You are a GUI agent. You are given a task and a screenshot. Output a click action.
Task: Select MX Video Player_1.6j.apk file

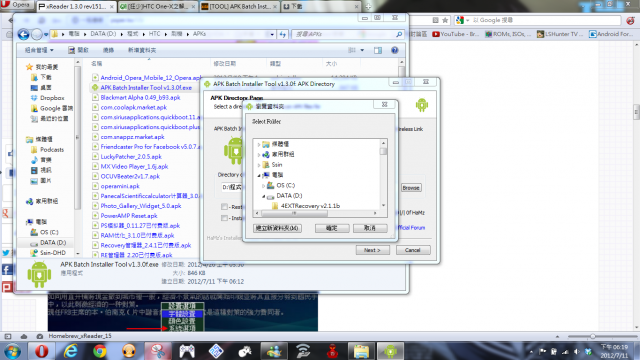click(134, 167)
